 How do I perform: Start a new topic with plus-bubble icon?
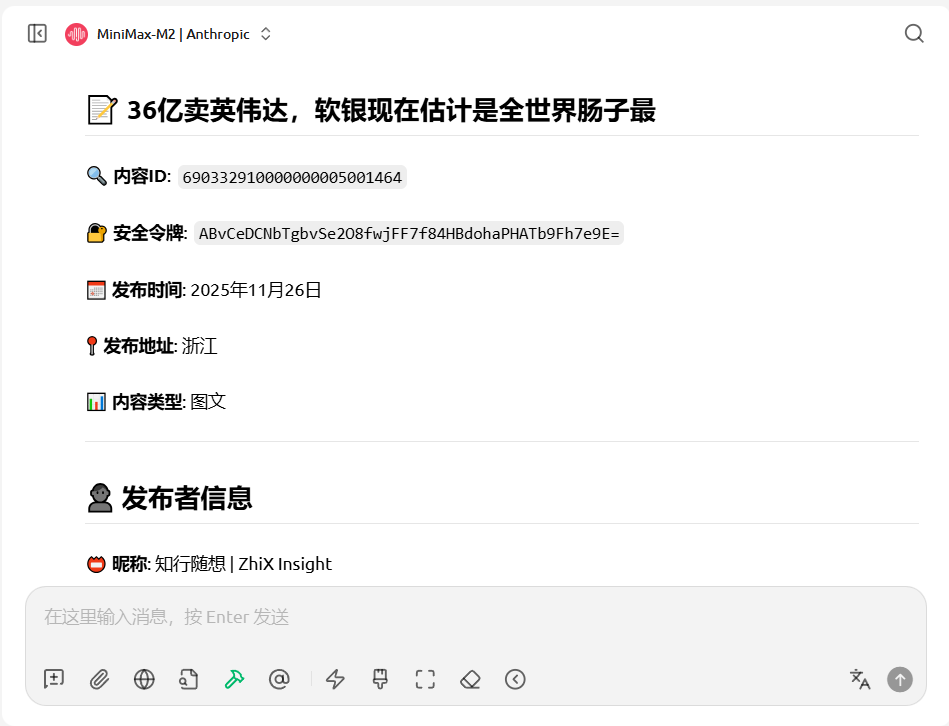(54, 679)
